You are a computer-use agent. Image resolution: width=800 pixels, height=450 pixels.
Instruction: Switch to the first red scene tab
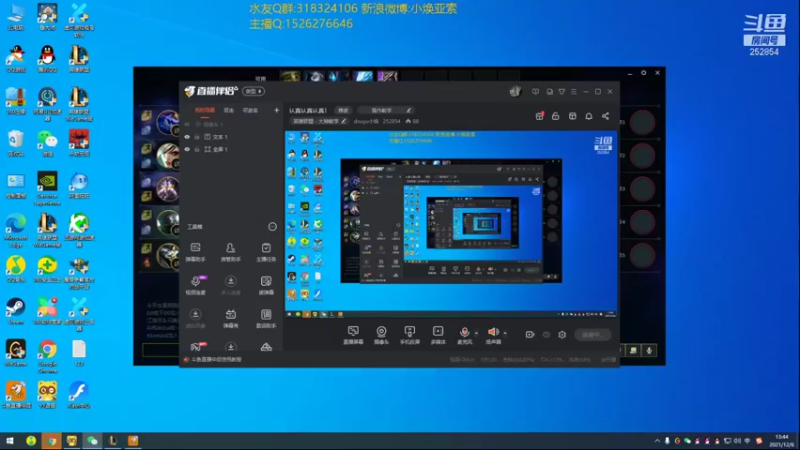click(205, 110)
